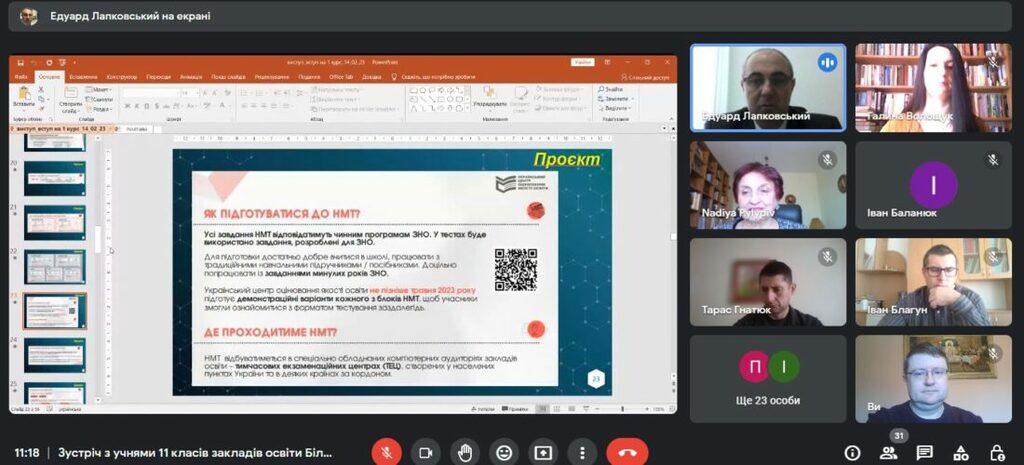This screenshot has height=465, width=1024.
Task: Switch to the Вставлення ribbon tab
Action: (x=84, y=77)
